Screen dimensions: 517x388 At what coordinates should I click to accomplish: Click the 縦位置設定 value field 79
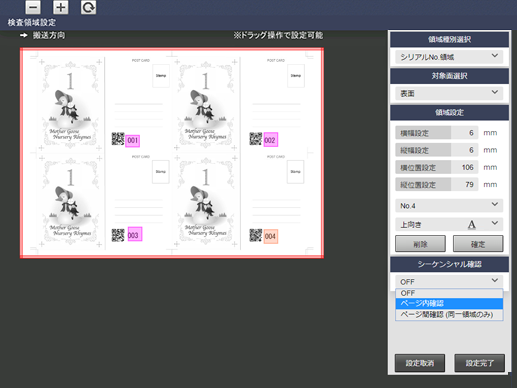pyautogui.click(x=465, y=184)
